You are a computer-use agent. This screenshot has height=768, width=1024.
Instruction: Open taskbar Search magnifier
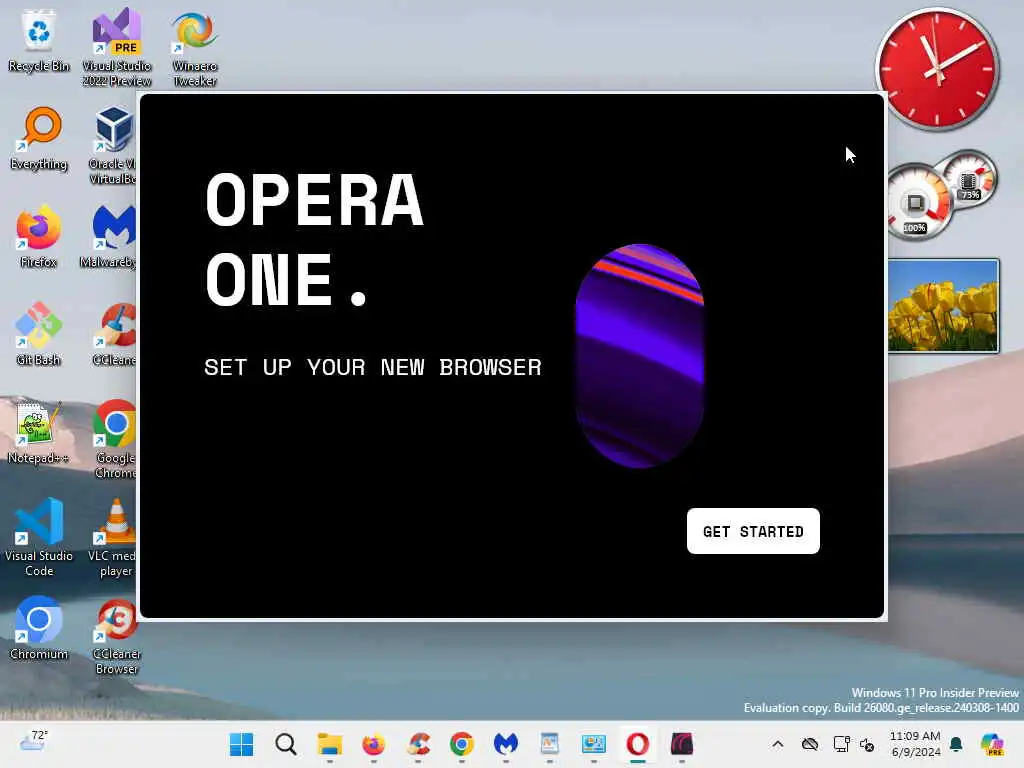[x=285, y=744]
